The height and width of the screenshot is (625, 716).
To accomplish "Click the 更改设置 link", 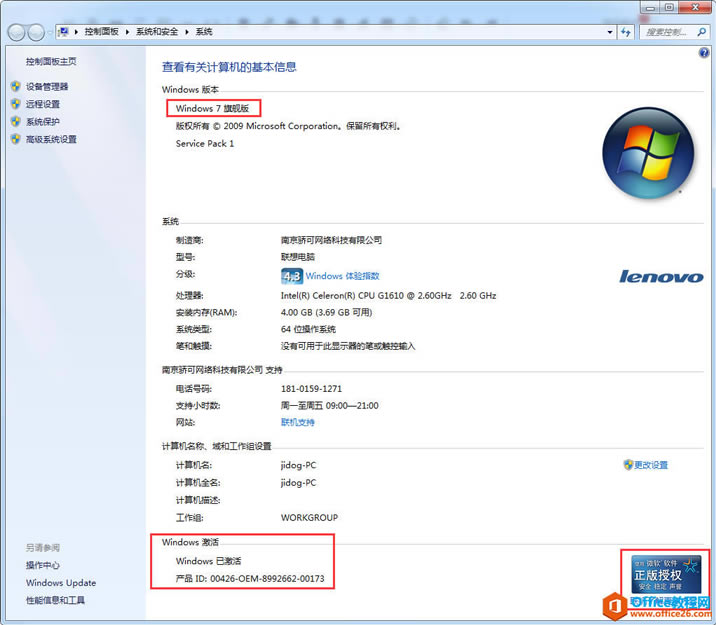I will 651,465.
